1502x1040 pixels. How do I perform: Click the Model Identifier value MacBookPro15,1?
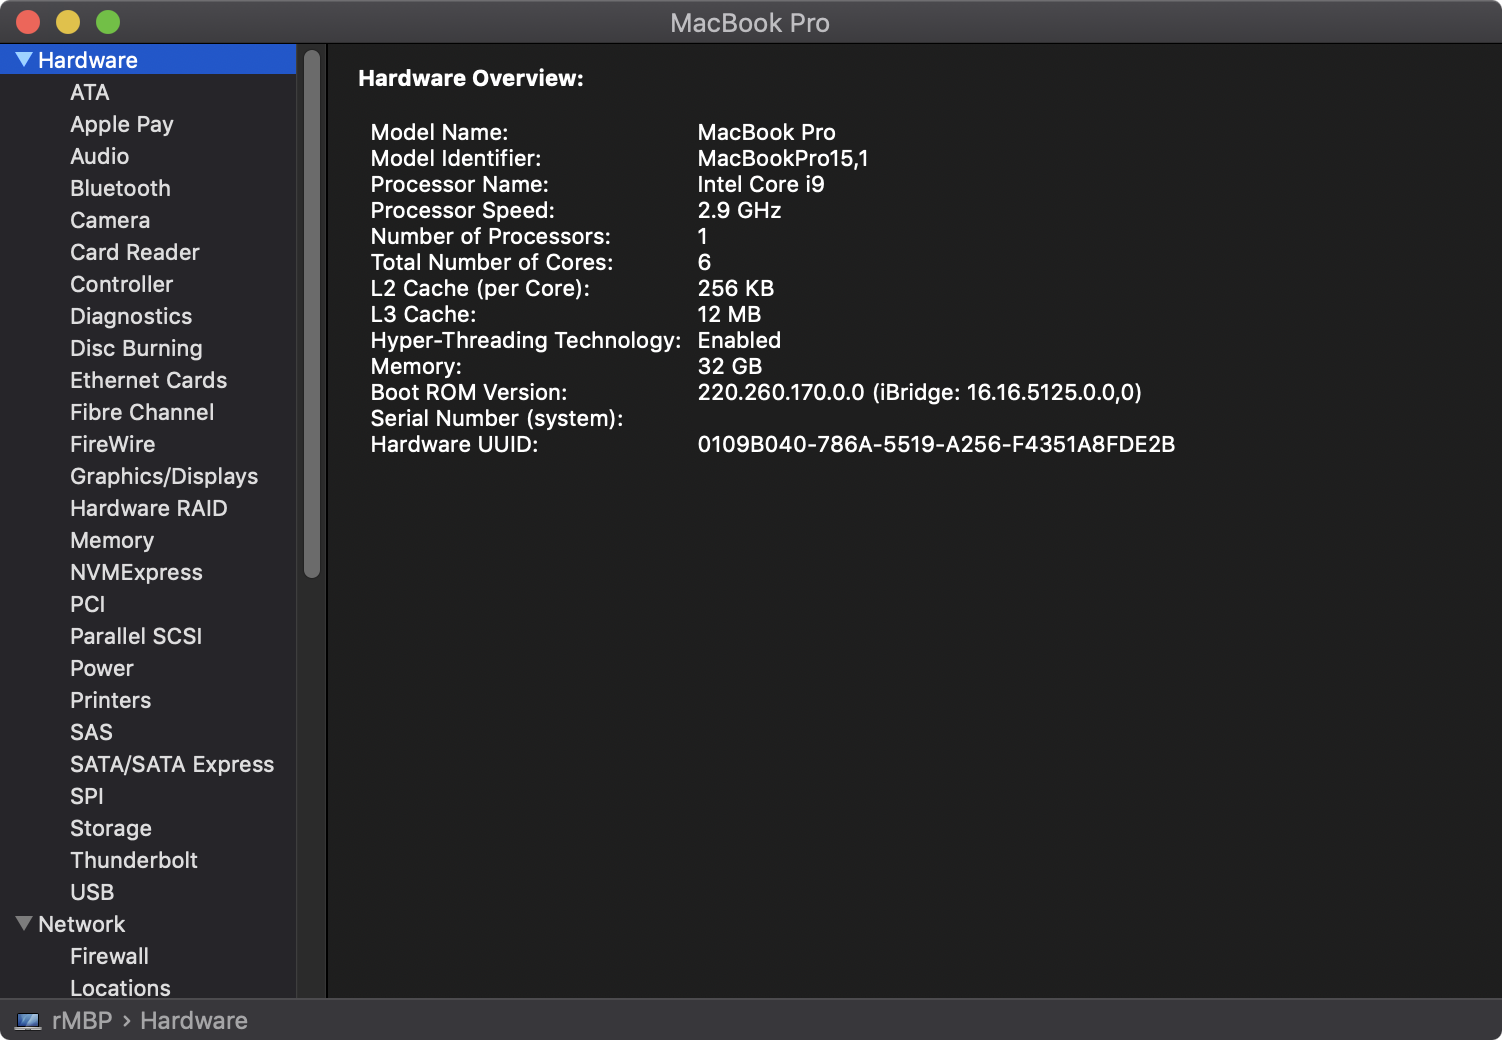(783, 158)
